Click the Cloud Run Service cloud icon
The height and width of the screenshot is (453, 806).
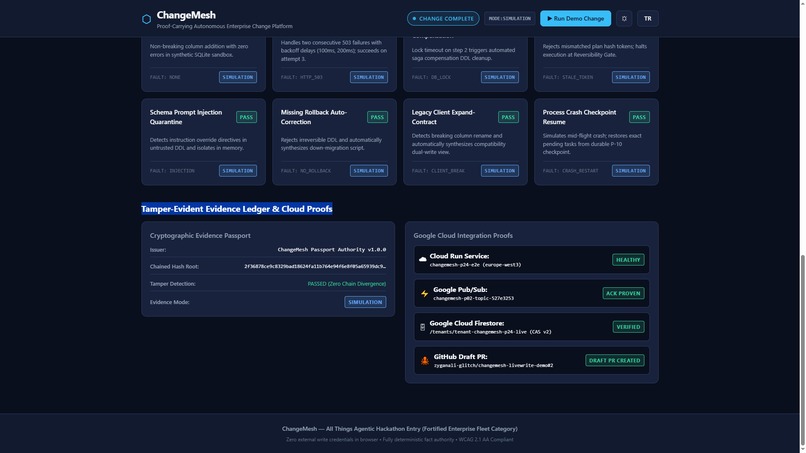tap(423, 260)
